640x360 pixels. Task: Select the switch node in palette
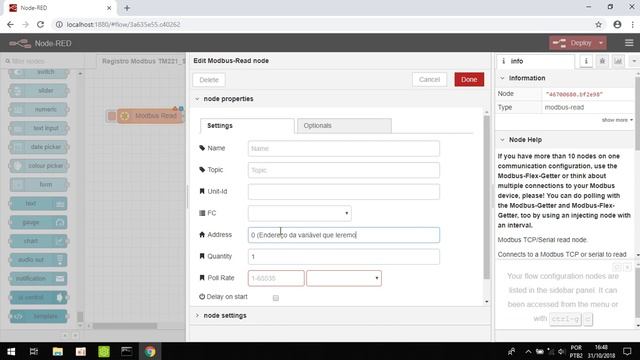click(39, 72)
